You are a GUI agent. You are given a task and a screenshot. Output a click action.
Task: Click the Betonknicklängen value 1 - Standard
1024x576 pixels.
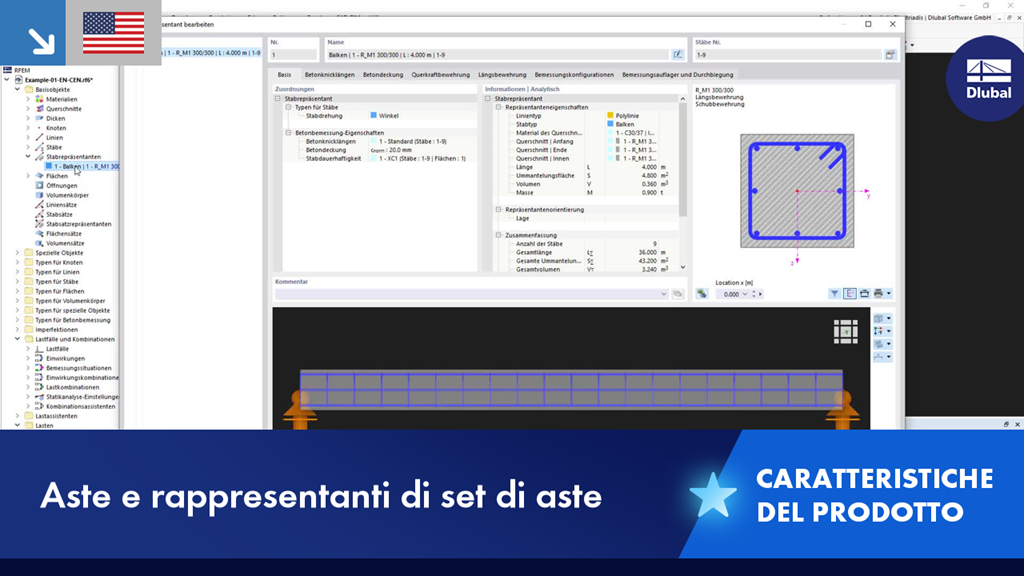pos(413,141)
